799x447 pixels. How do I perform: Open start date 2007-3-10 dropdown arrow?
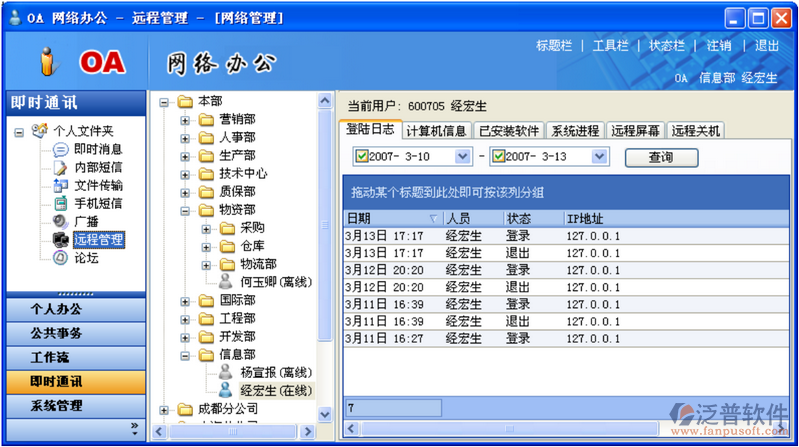click(463, 156)
